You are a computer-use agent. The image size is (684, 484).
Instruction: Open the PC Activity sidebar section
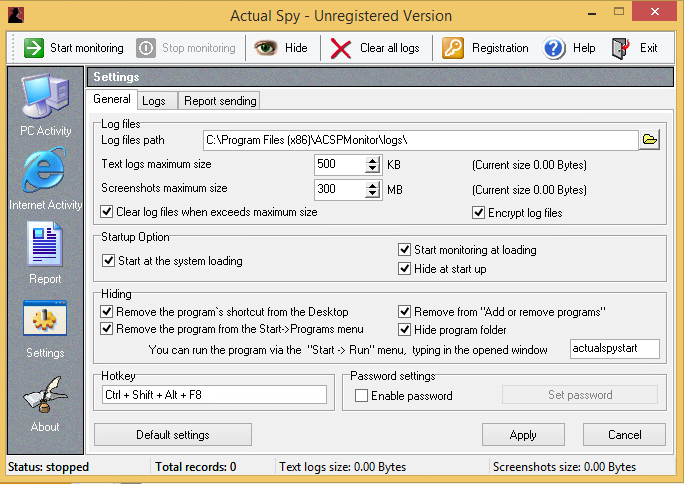(x=45, y=105)
